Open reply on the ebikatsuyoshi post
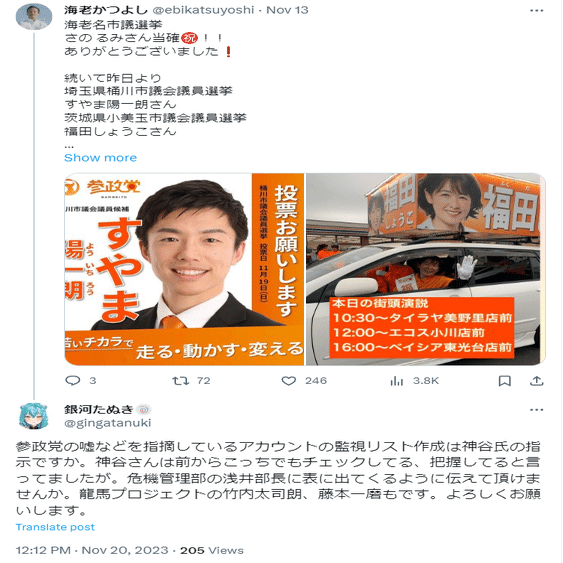This screenshot has width=563, height=563. tap(81, 381)
